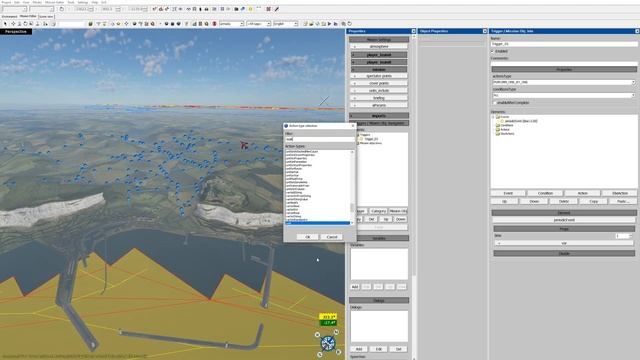Image resolution: width=640 pixels, height=360 pixels.
Task: Click the red aircraft marker in viewport
Action: [x=244, y=145]
